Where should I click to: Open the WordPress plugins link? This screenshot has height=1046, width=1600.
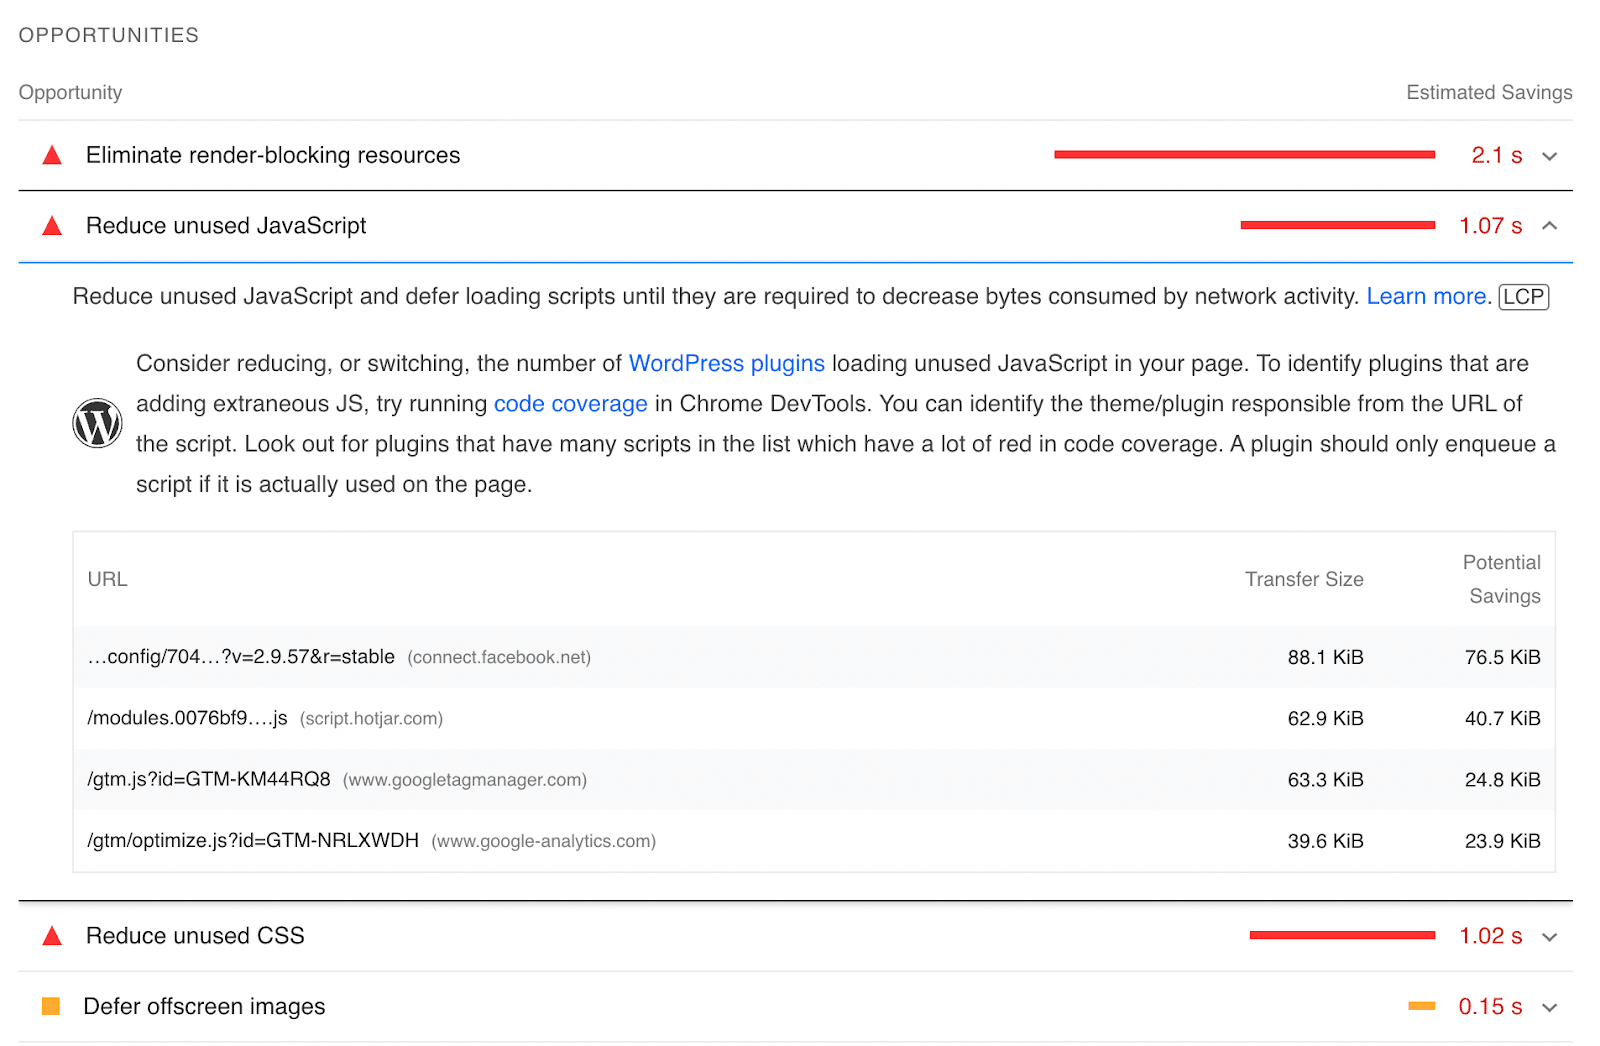point(726,363)
